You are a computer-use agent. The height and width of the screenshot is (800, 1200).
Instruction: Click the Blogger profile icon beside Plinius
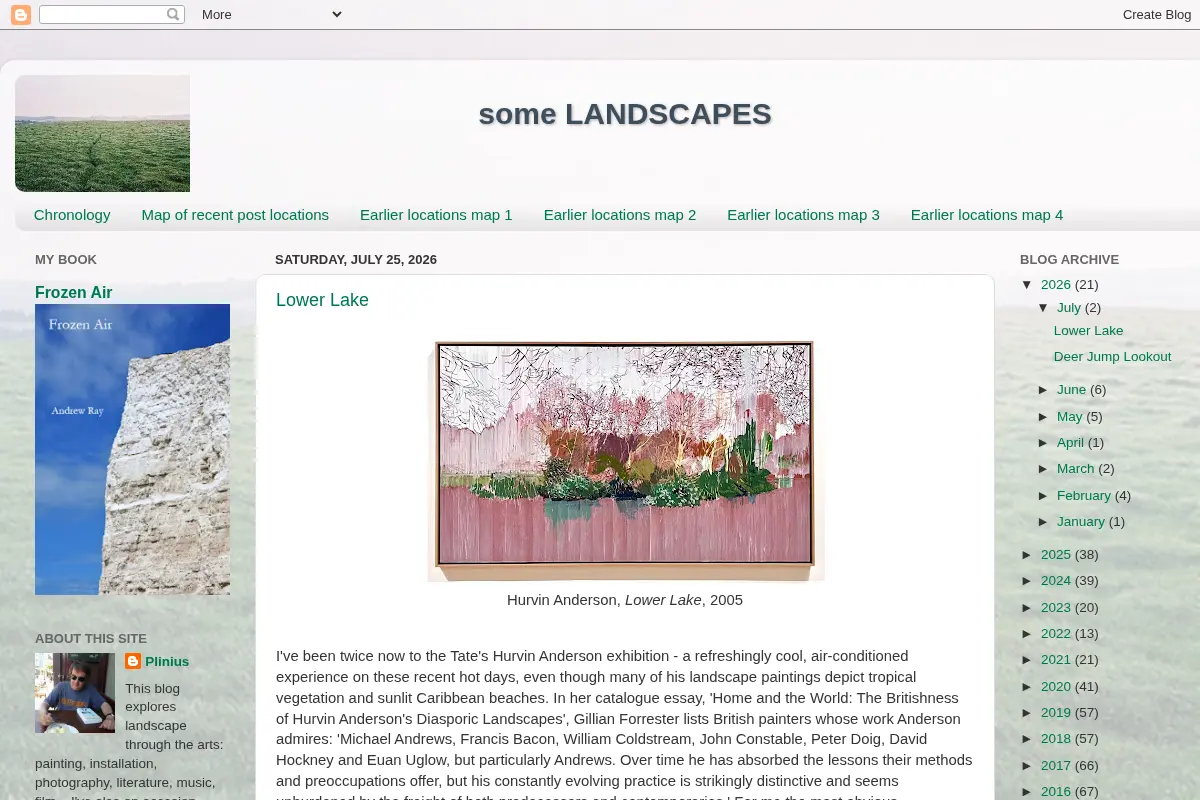coord(133,661)
